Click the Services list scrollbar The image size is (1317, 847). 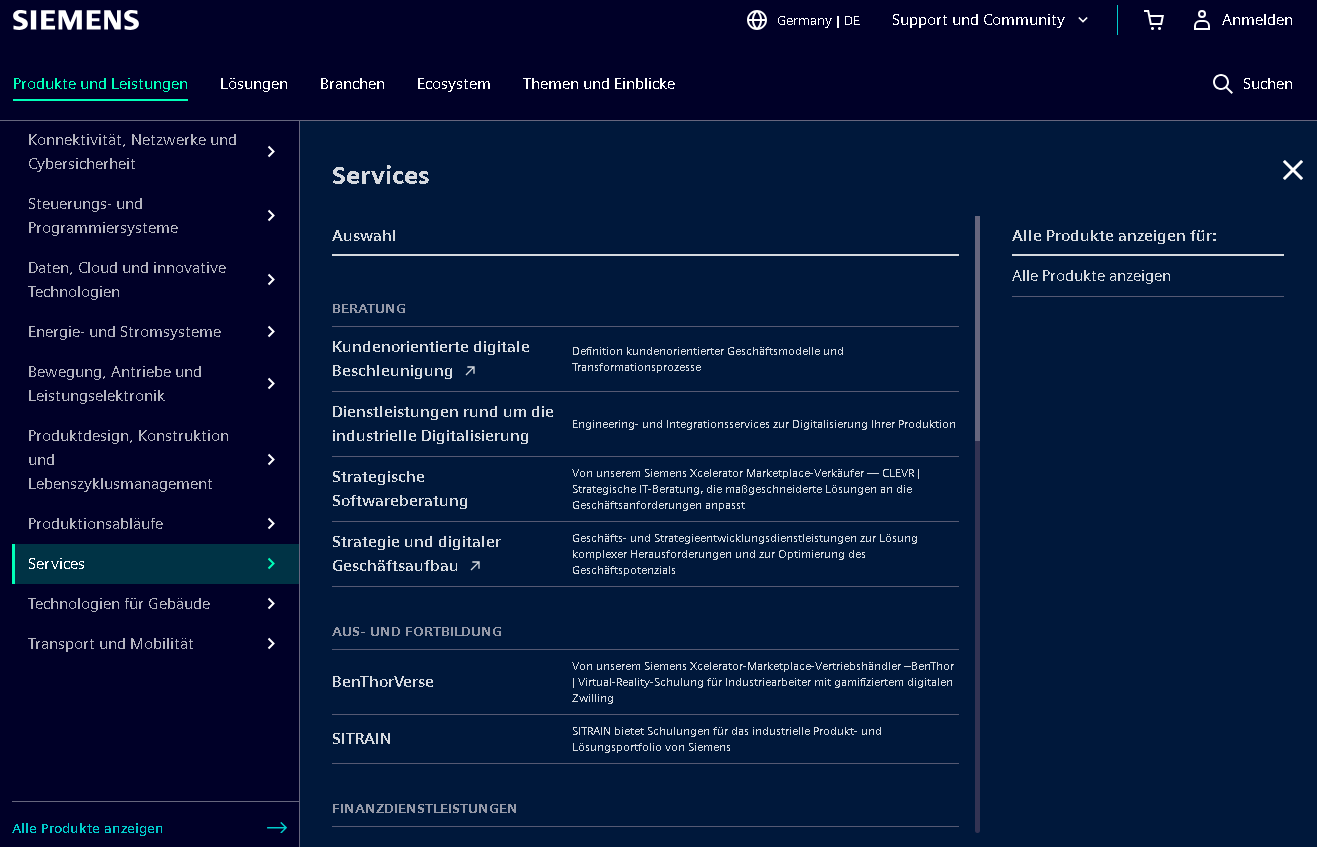(977, 329)
